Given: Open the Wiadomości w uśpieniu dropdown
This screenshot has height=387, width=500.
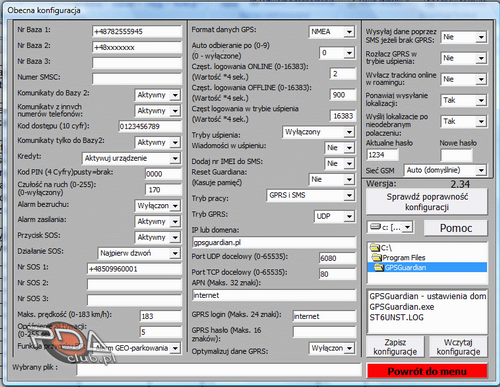Looking at the screenshot, I should pos(339,148).
